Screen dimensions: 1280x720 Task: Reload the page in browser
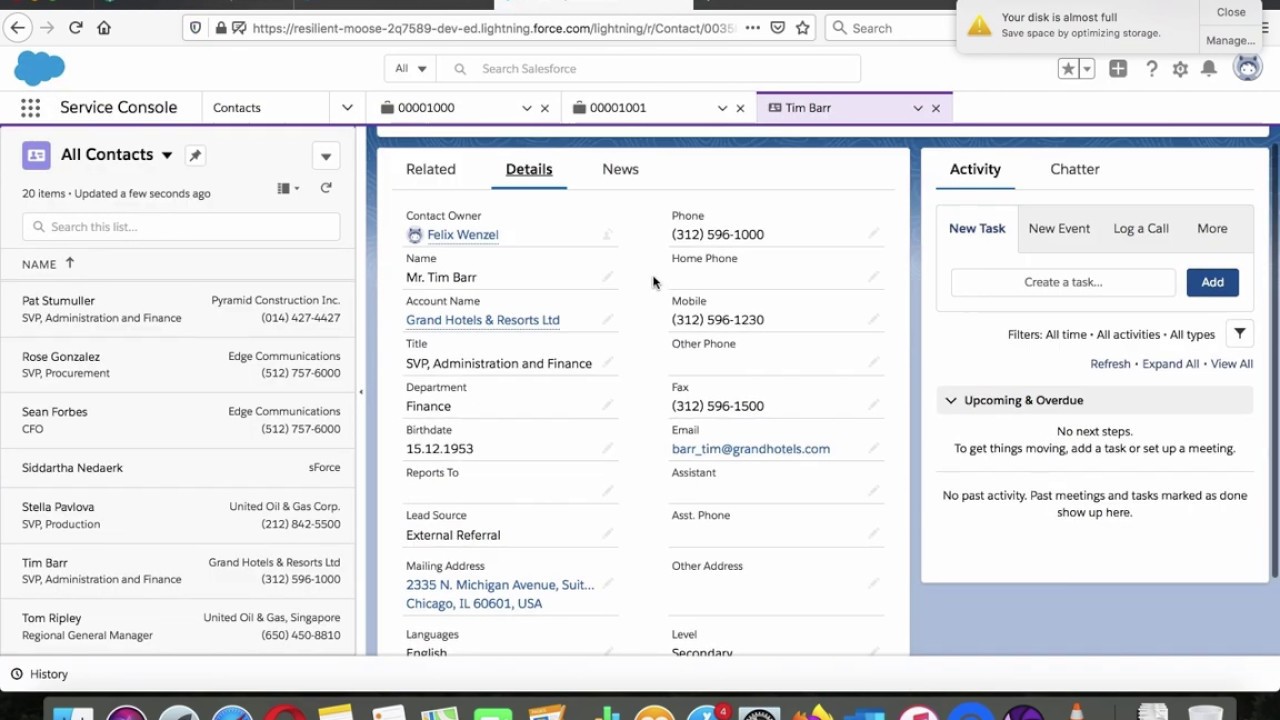pyautogui.click(x=75, y=28)
